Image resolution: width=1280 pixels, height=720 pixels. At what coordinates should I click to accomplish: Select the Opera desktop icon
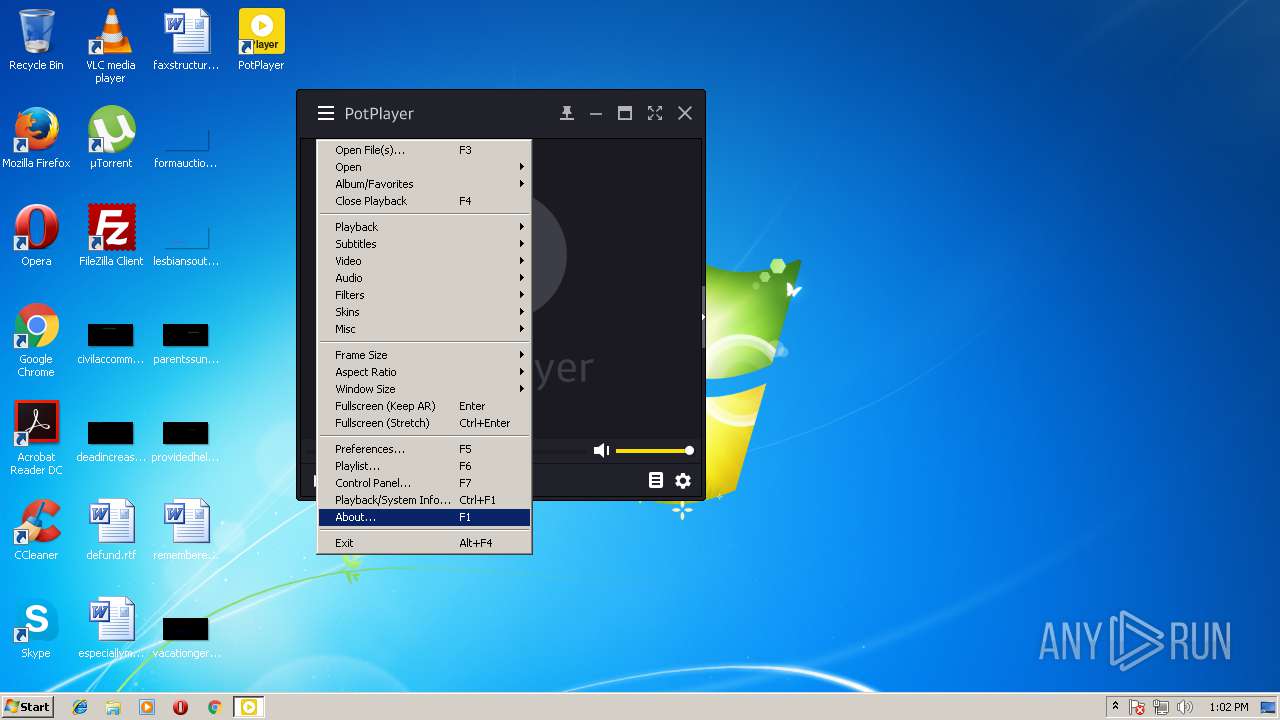(36, 236)
